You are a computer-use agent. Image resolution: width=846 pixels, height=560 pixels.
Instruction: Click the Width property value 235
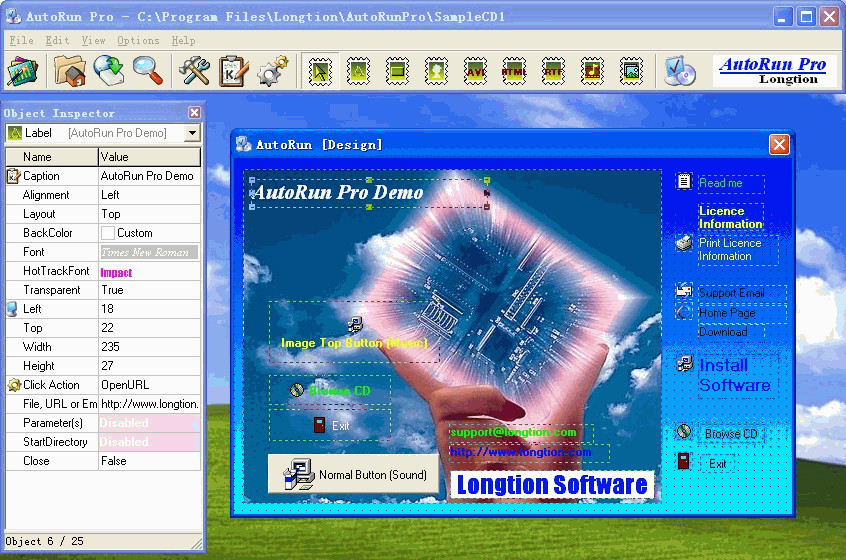(x=149, y=347)
